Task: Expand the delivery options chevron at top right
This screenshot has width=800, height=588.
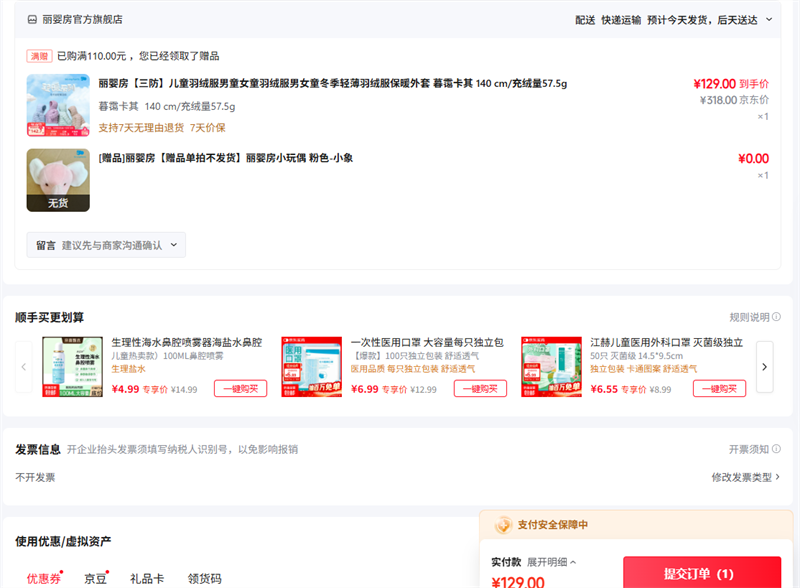Action: click(769, 19)
